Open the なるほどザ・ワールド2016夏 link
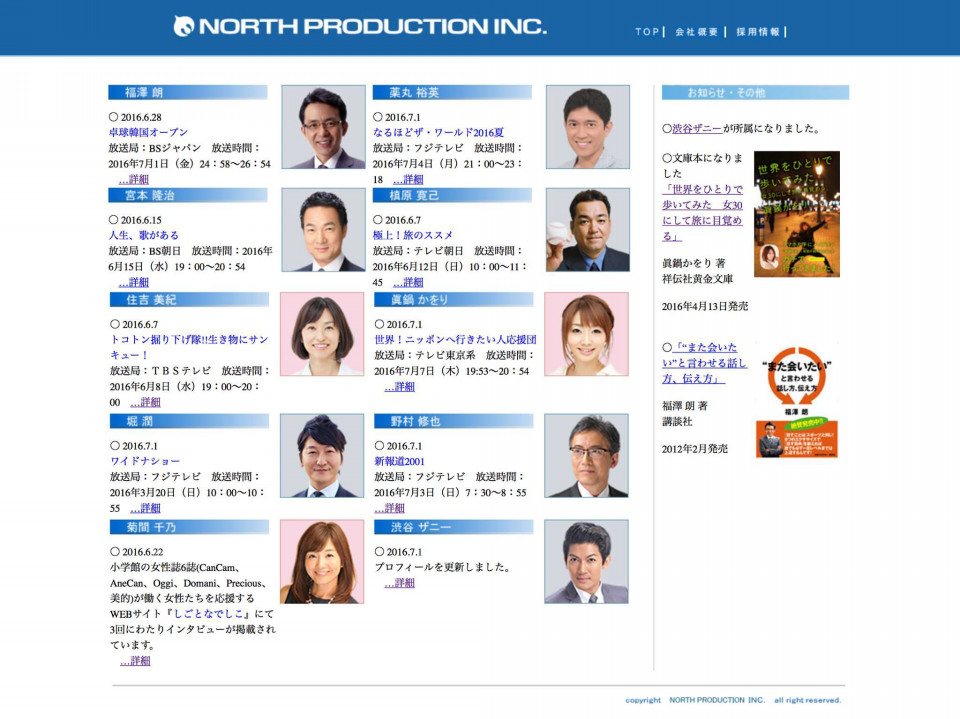This screenshot has width=960, height=719. point(438,132)
